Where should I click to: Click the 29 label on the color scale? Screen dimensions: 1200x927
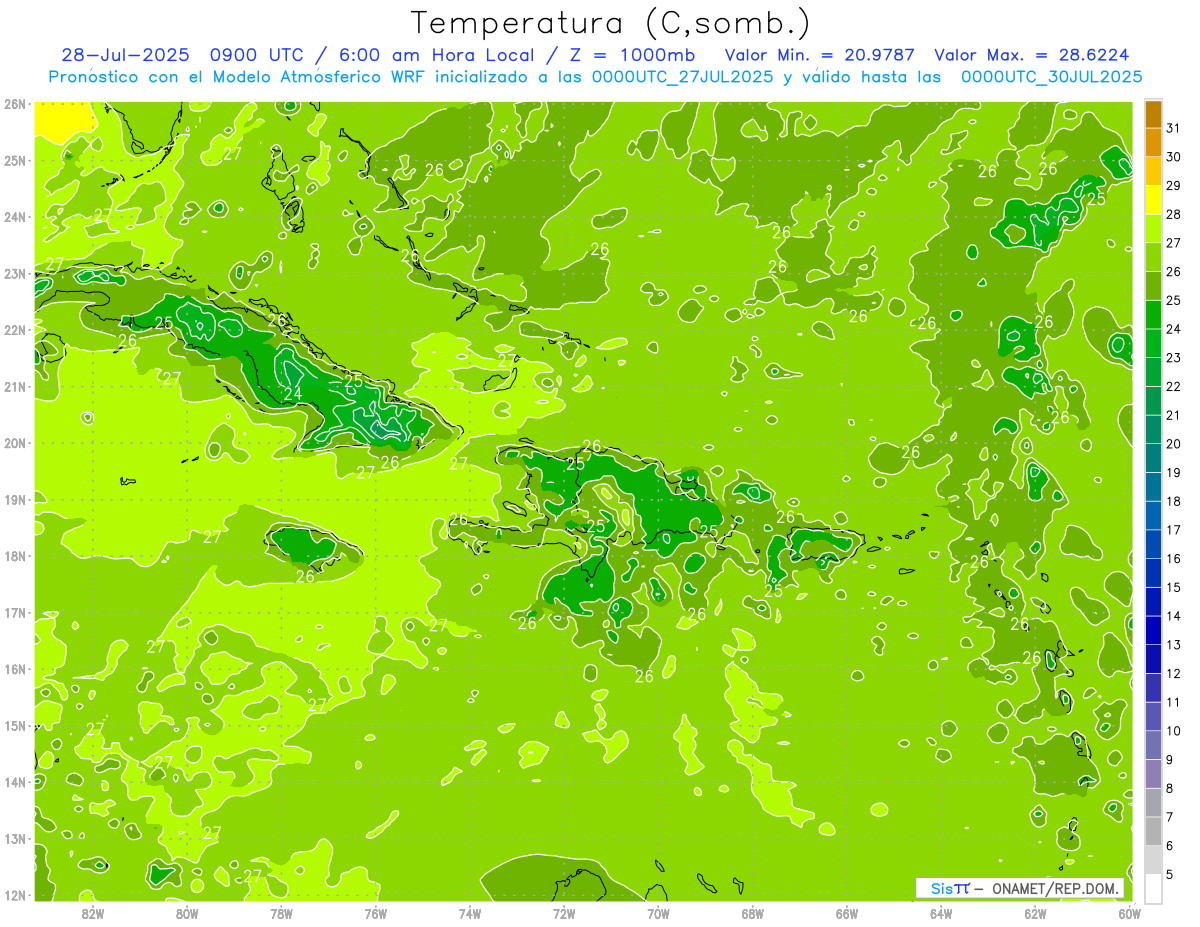[1174, 185]
